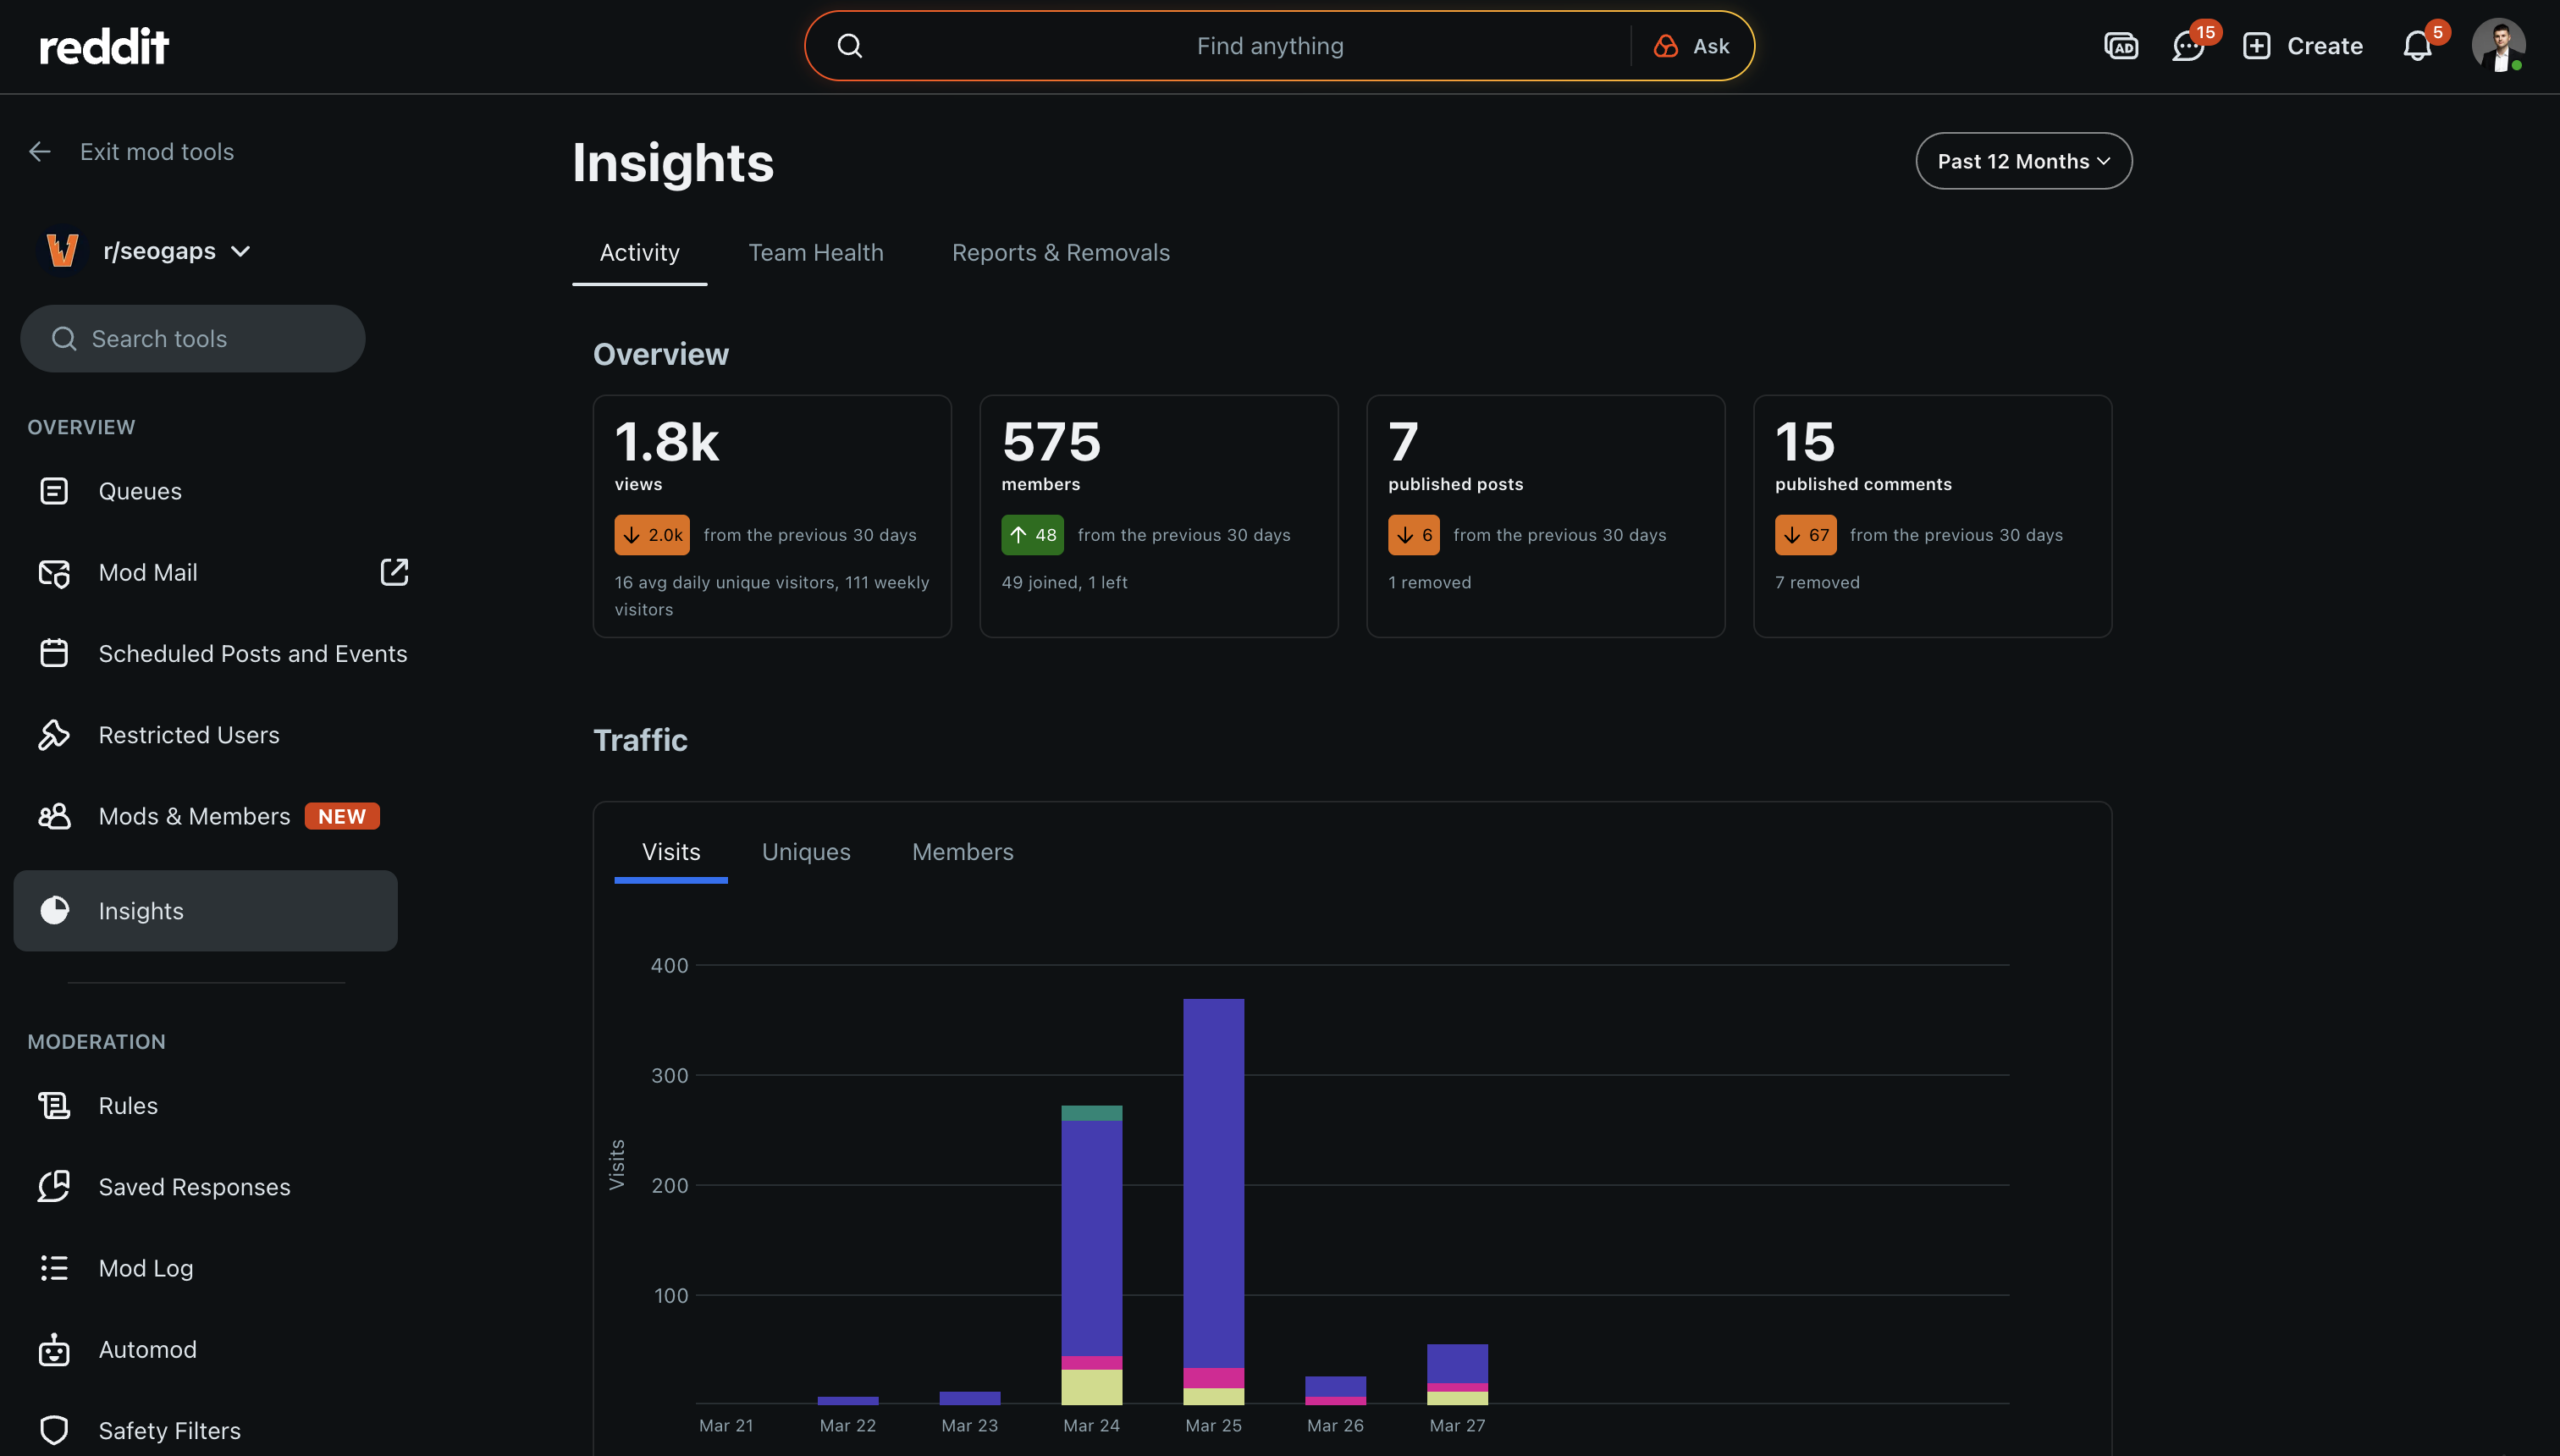Open Mod Mail external link icon

coord(394,572)
